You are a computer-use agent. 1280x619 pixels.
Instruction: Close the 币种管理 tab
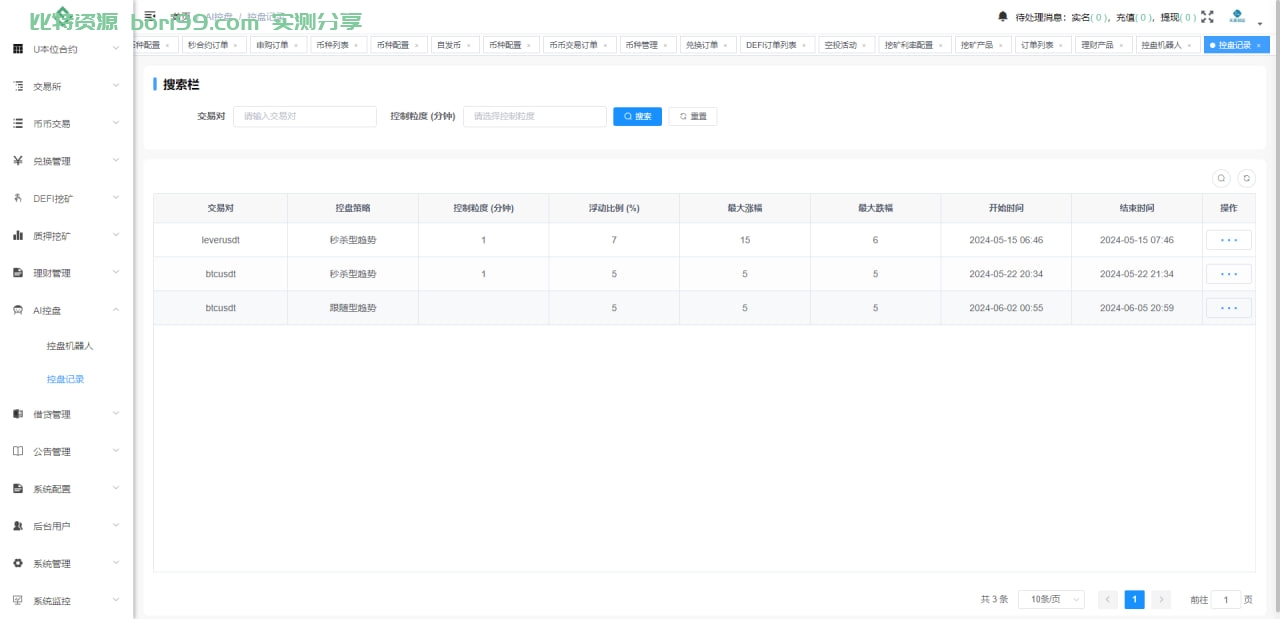pyautogui.click(x=666, y=46)
